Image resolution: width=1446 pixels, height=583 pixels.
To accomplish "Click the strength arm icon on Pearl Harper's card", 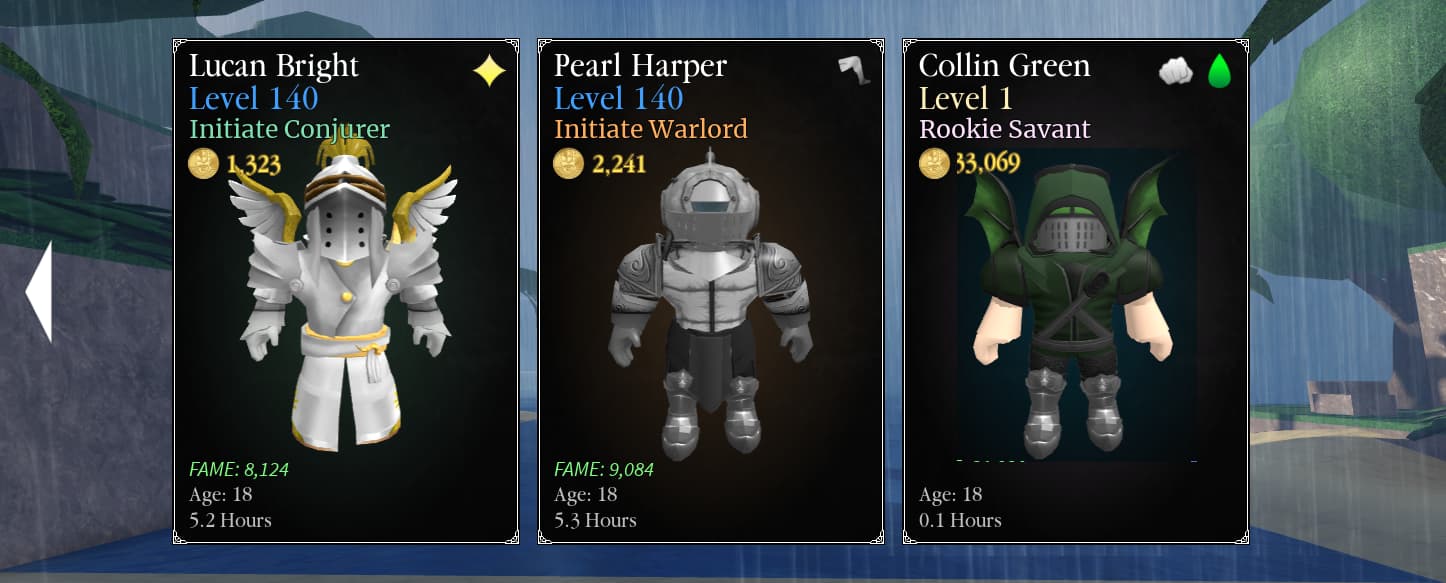I will point(854,70).
